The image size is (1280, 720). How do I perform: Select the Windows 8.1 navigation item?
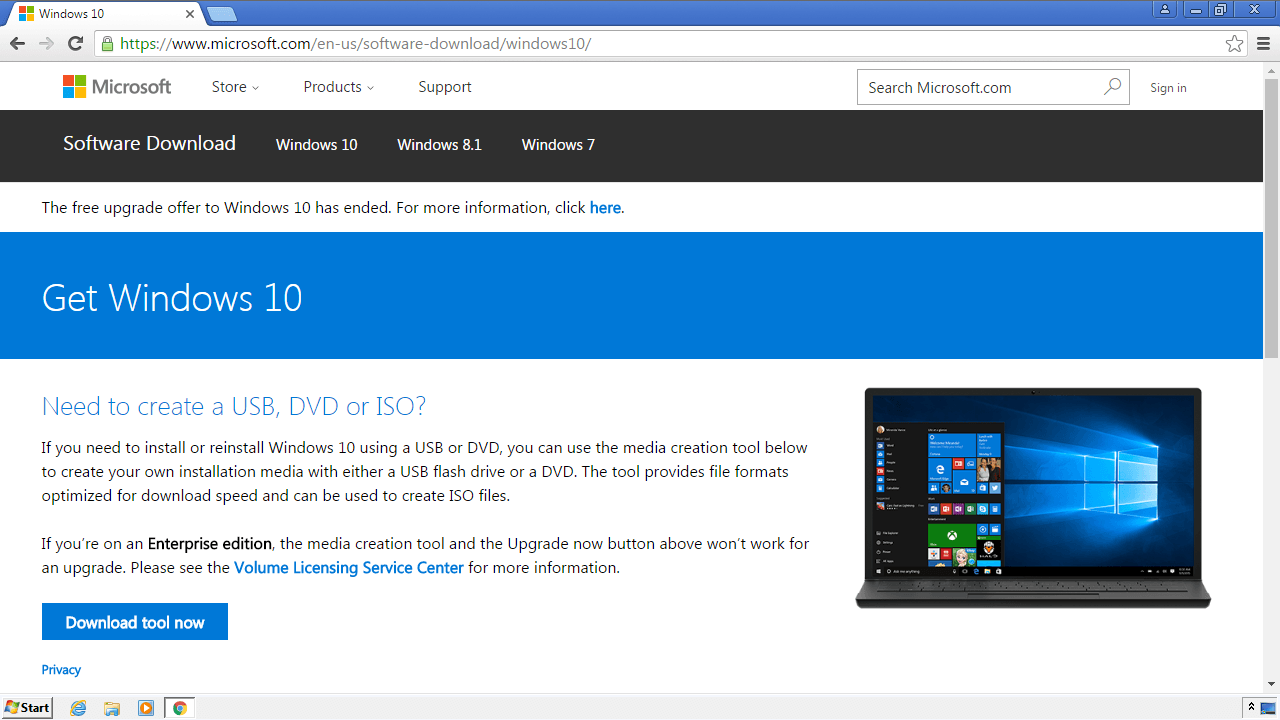(439, 145)
